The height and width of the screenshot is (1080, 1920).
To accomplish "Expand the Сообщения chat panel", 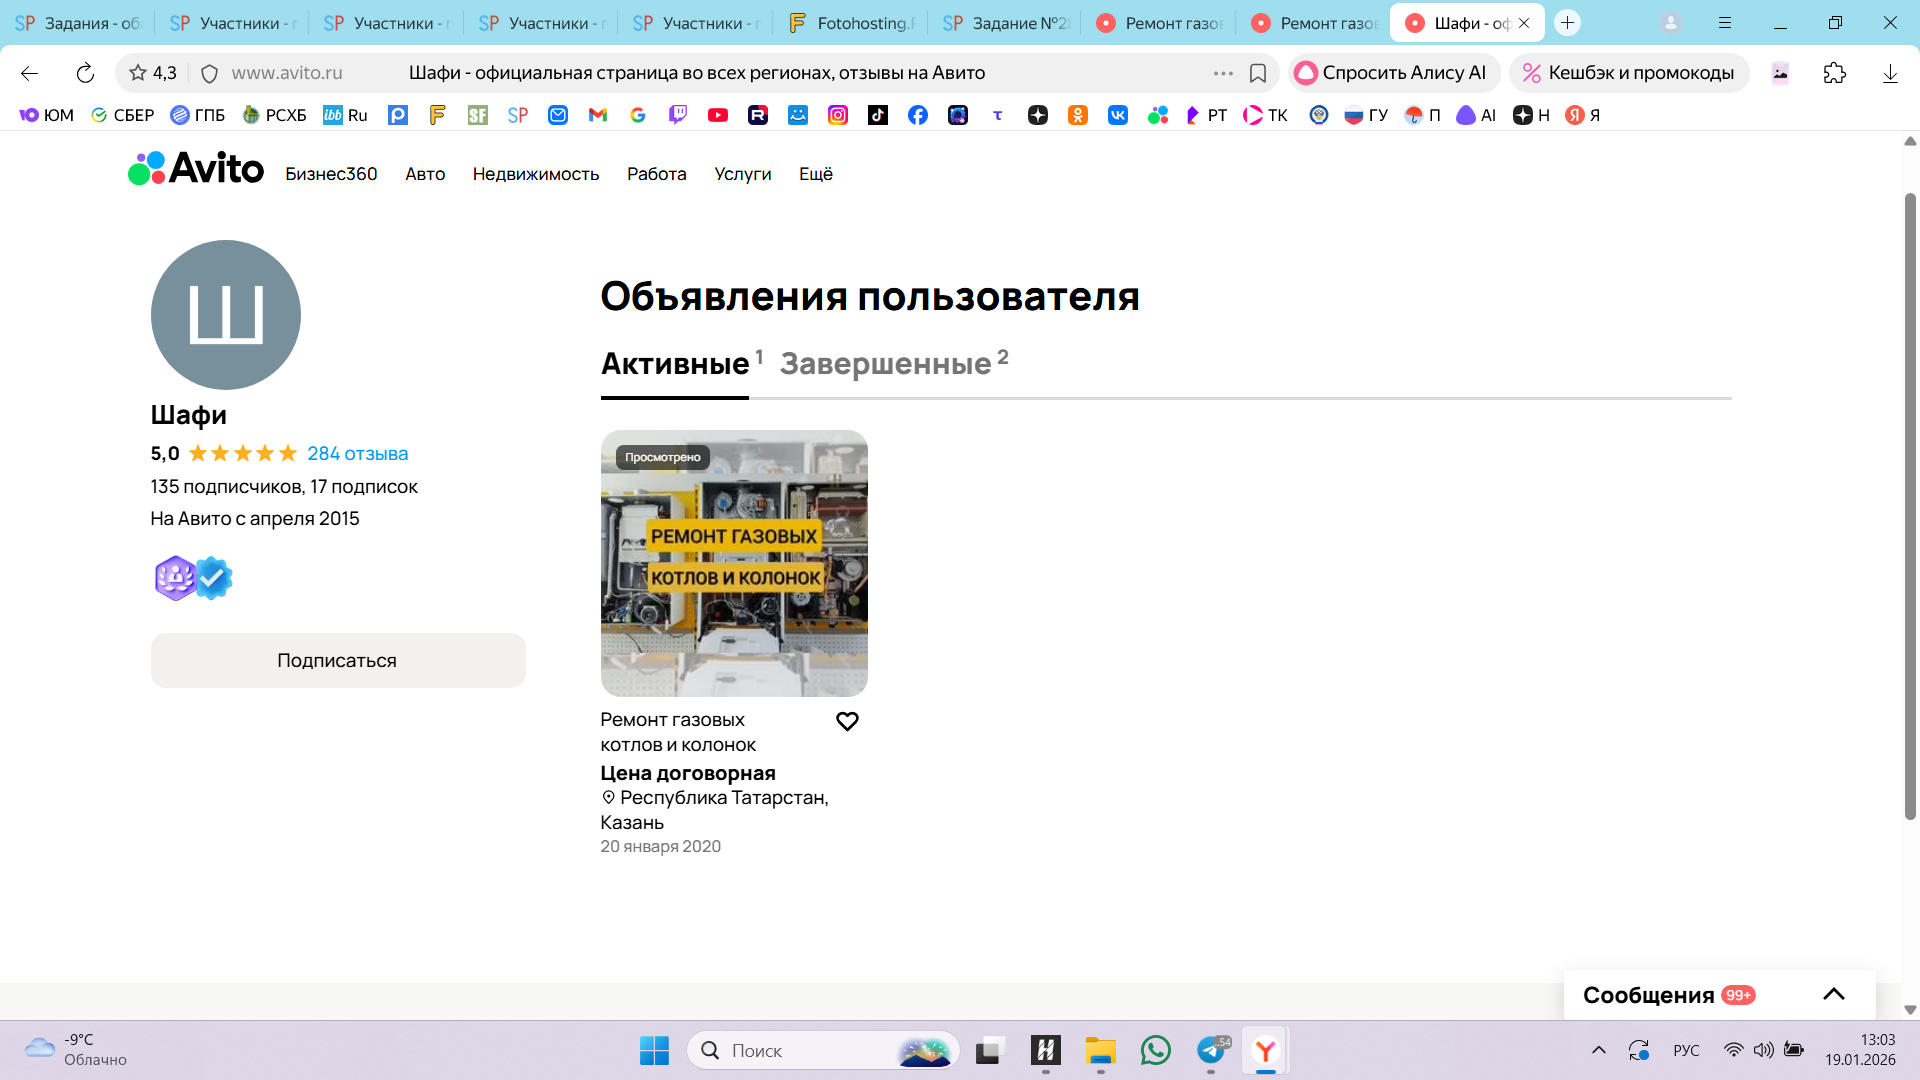I will [1833, 994].
